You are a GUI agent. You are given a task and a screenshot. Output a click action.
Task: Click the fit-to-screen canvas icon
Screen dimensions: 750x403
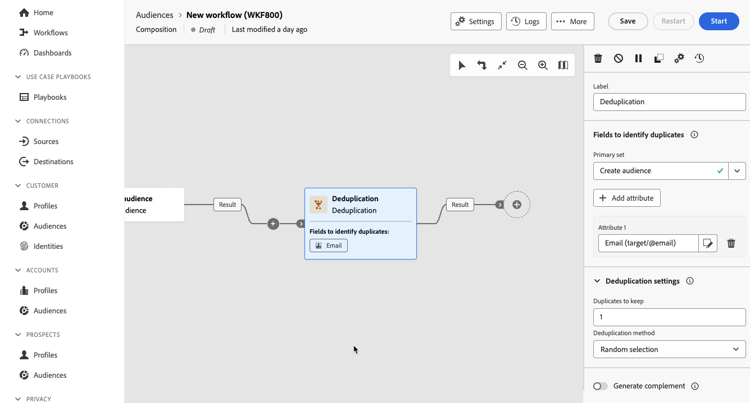[x=502, y=65]
